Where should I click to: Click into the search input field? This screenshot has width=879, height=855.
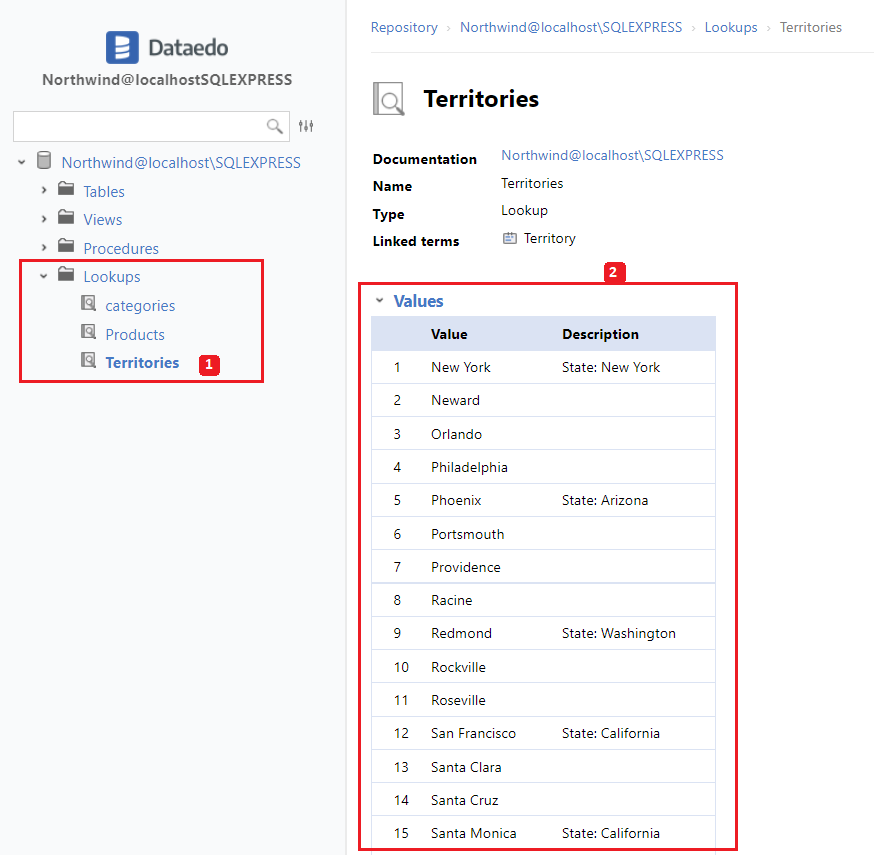point(138,126)
